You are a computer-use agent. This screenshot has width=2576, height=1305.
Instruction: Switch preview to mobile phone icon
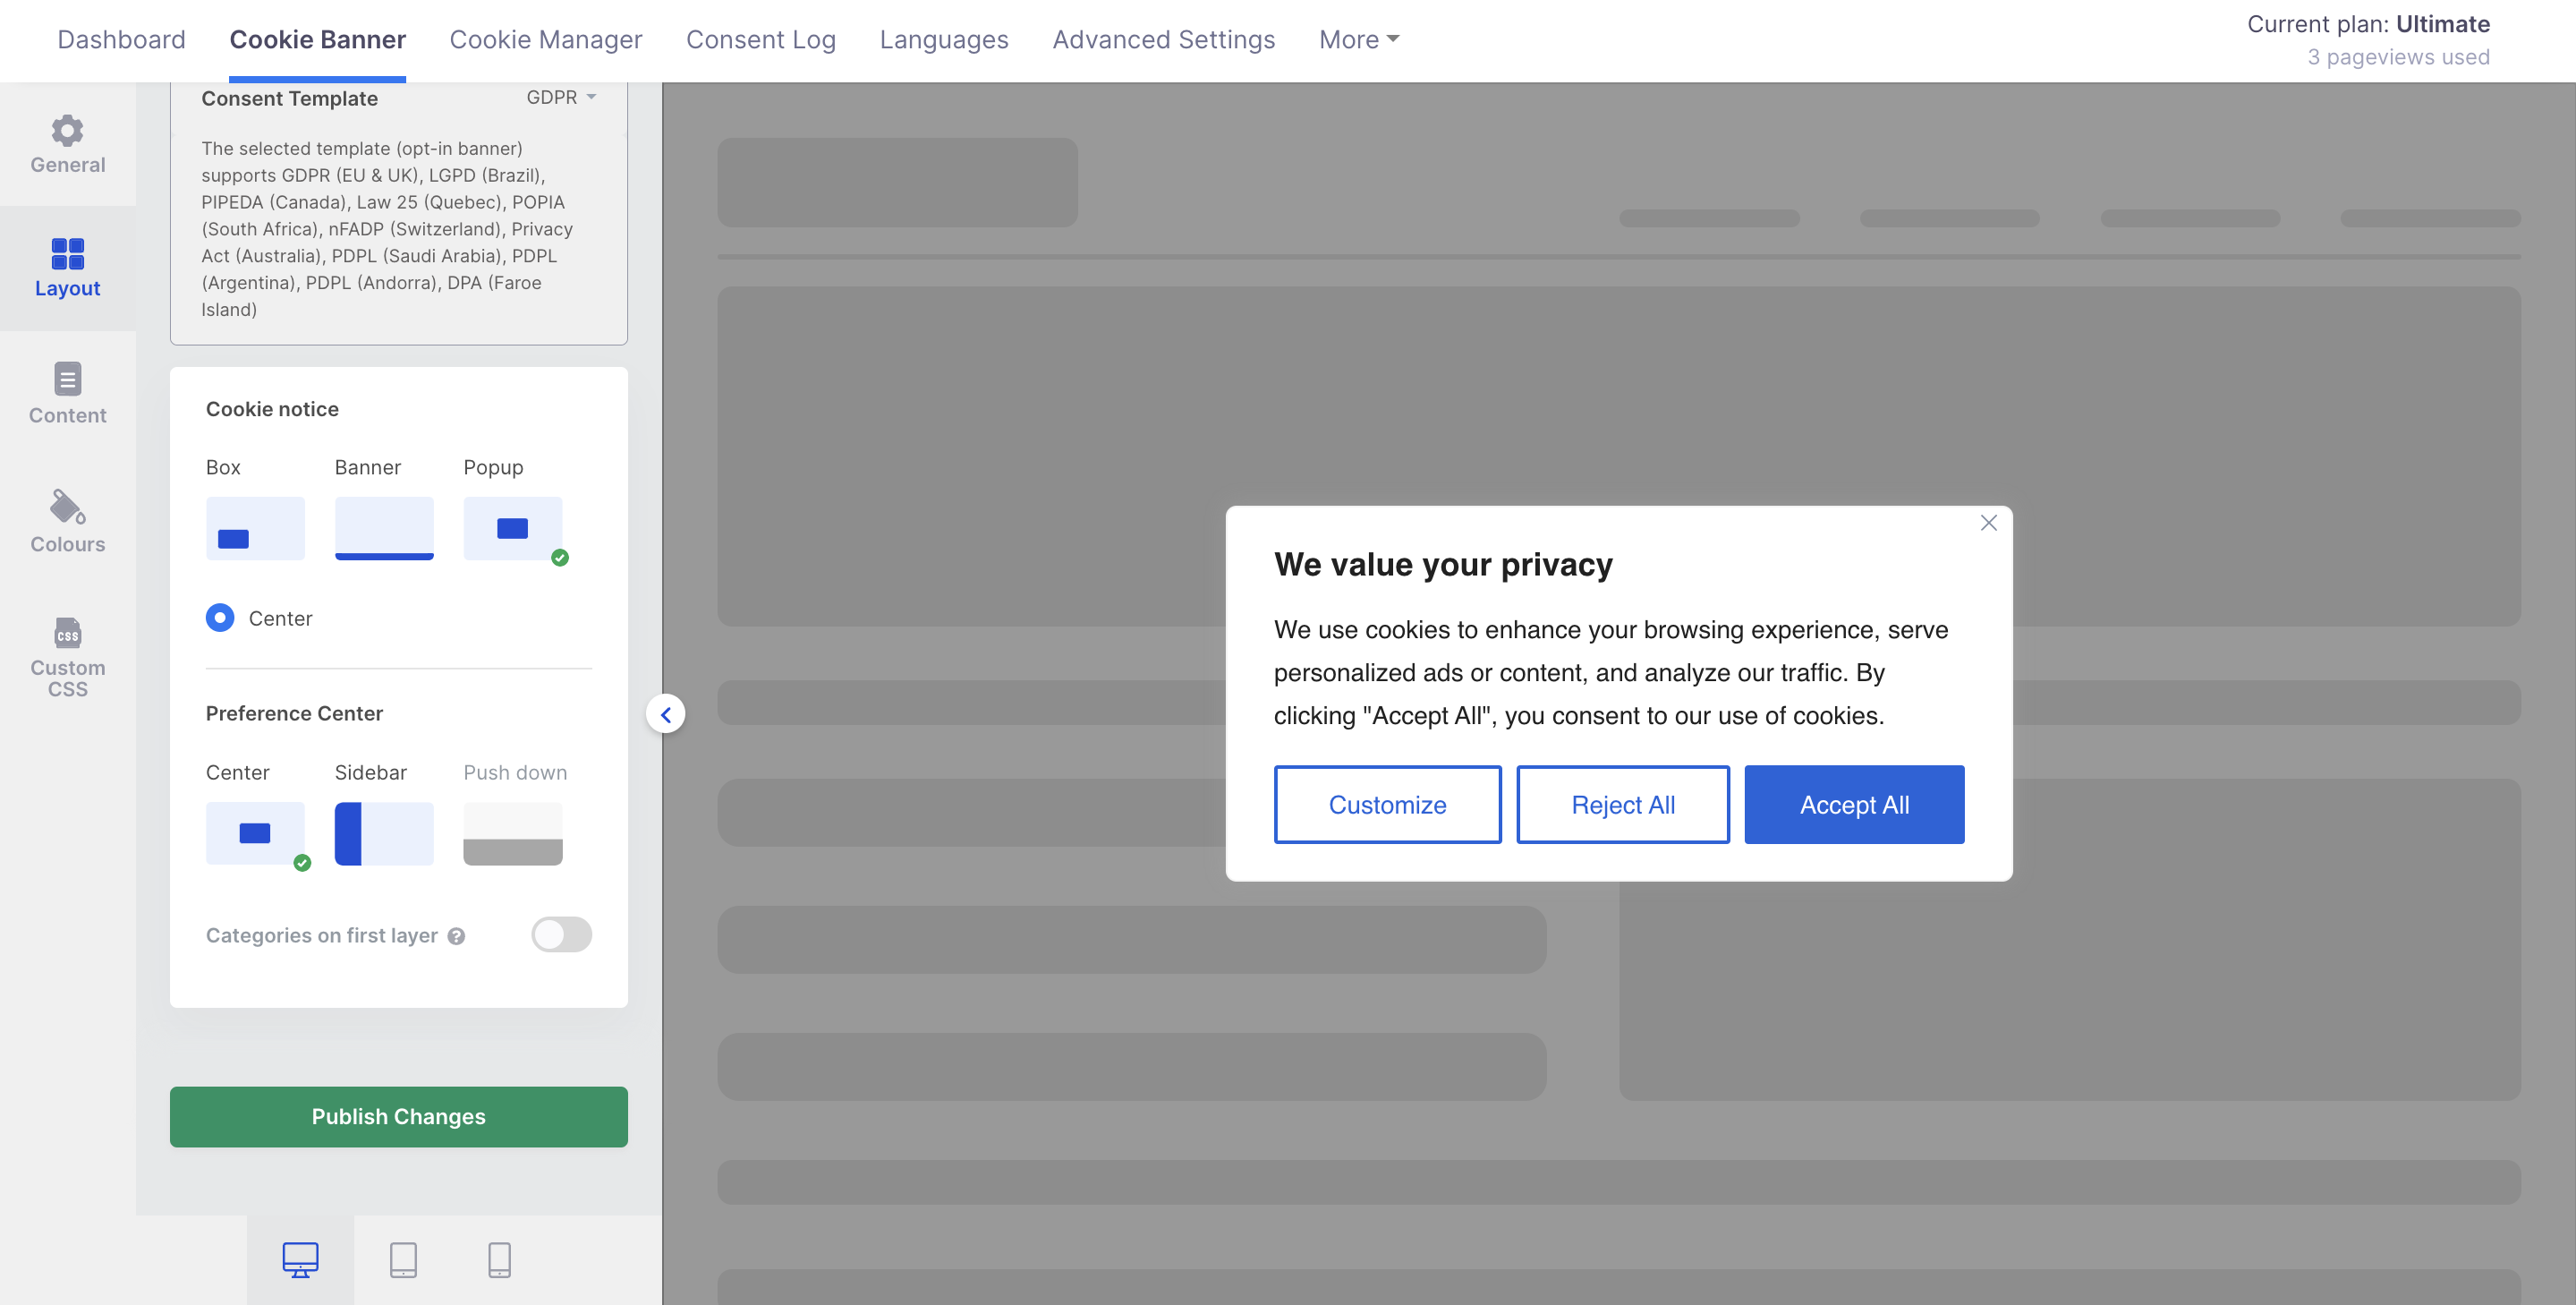click(499, 1260)
